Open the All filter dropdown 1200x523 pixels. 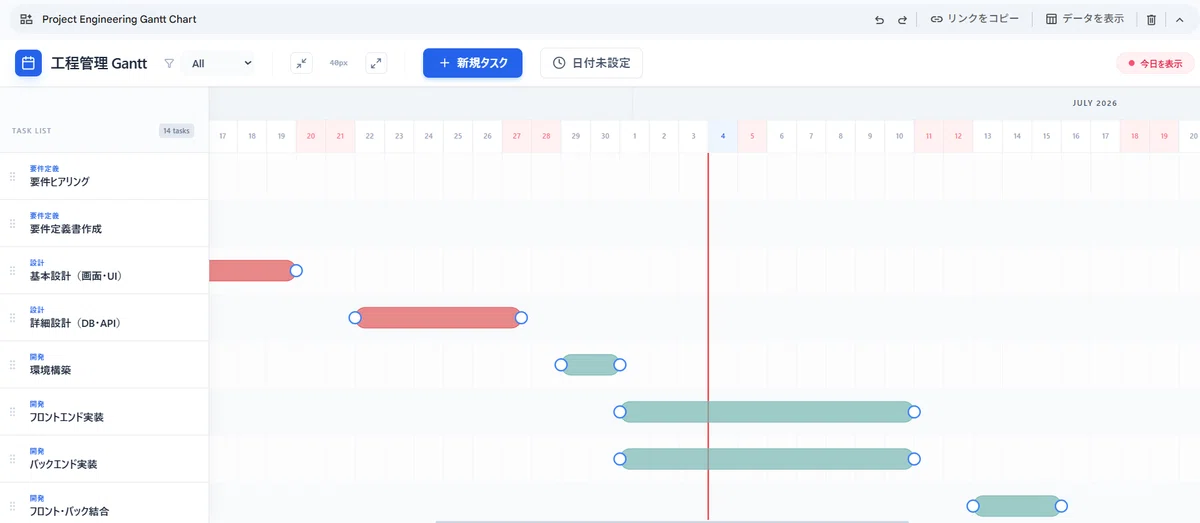[x=218, y=63]
